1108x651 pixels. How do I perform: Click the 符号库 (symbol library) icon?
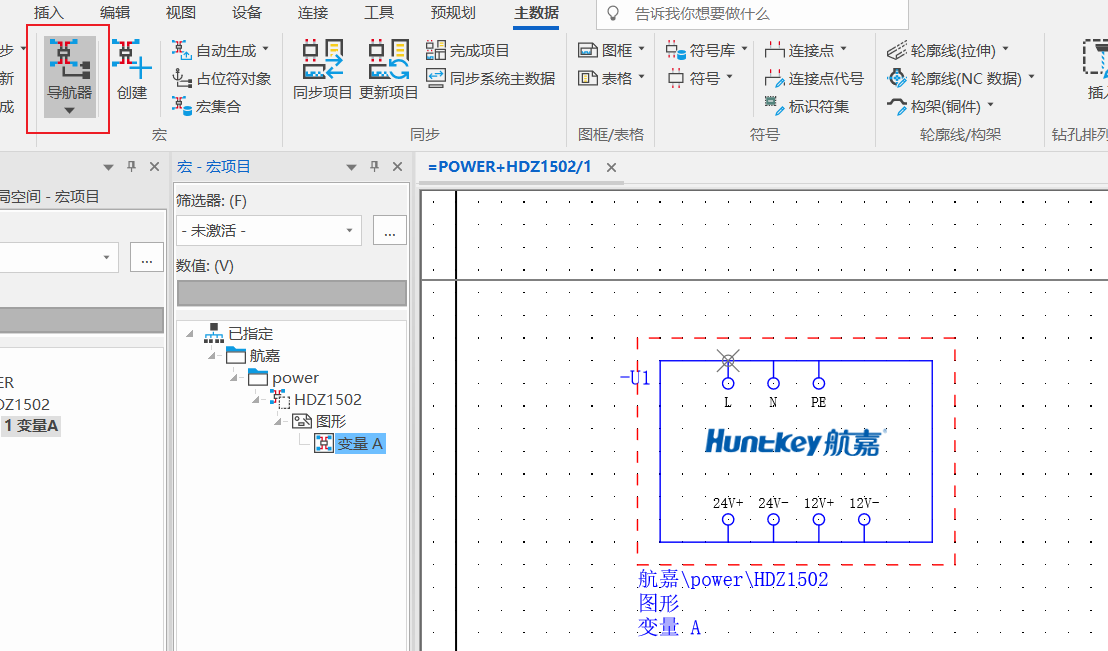pyautogui.click(x=676, y=50)
